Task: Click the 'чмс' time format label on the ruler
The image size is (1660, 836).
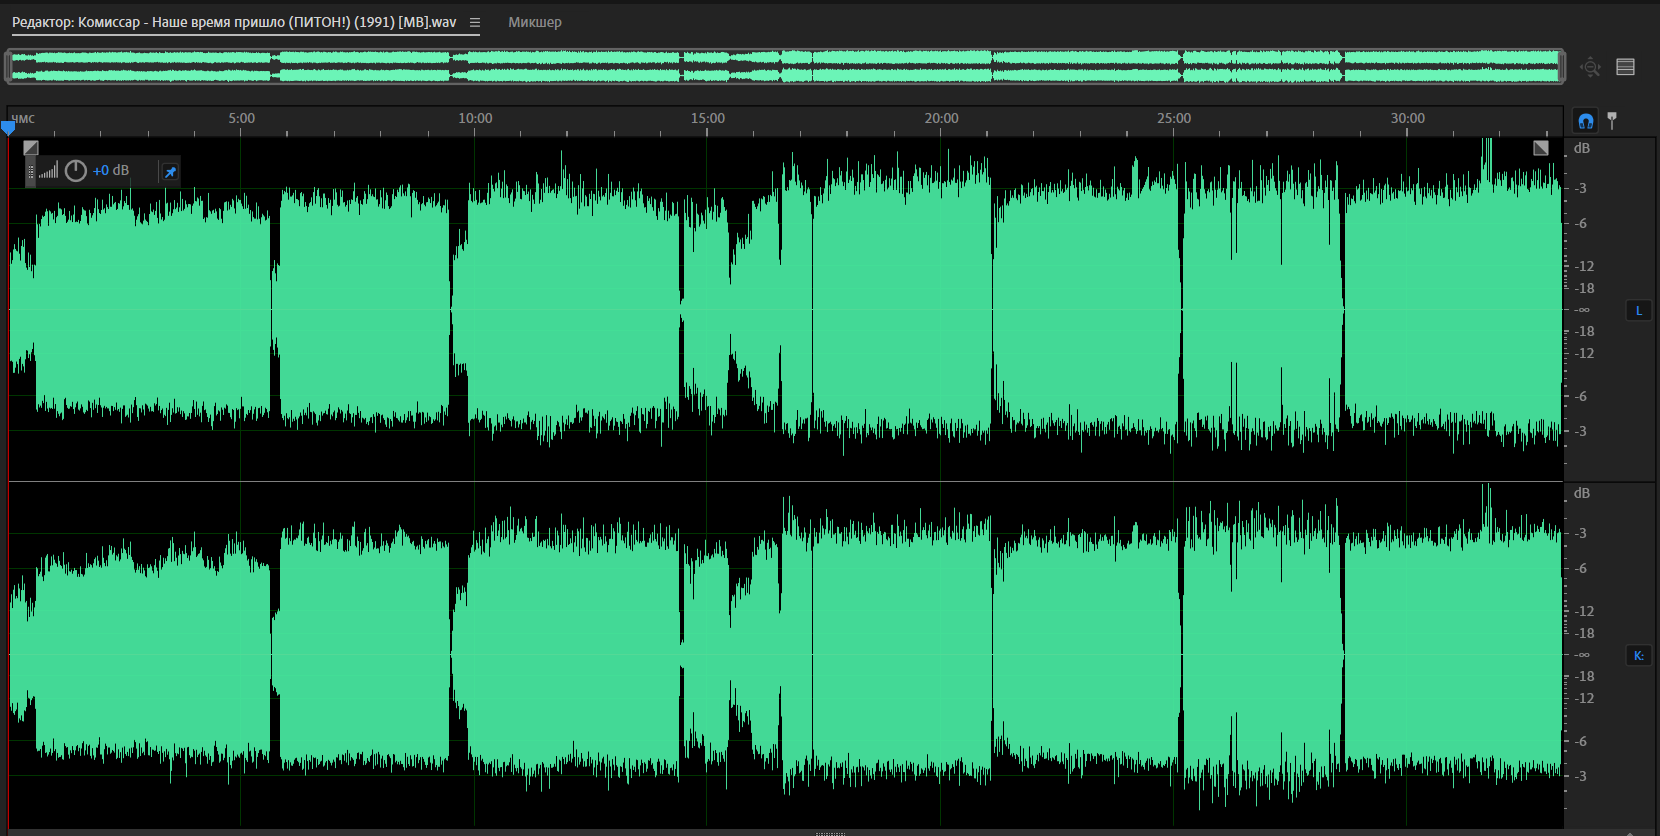Action: [23, 119]
